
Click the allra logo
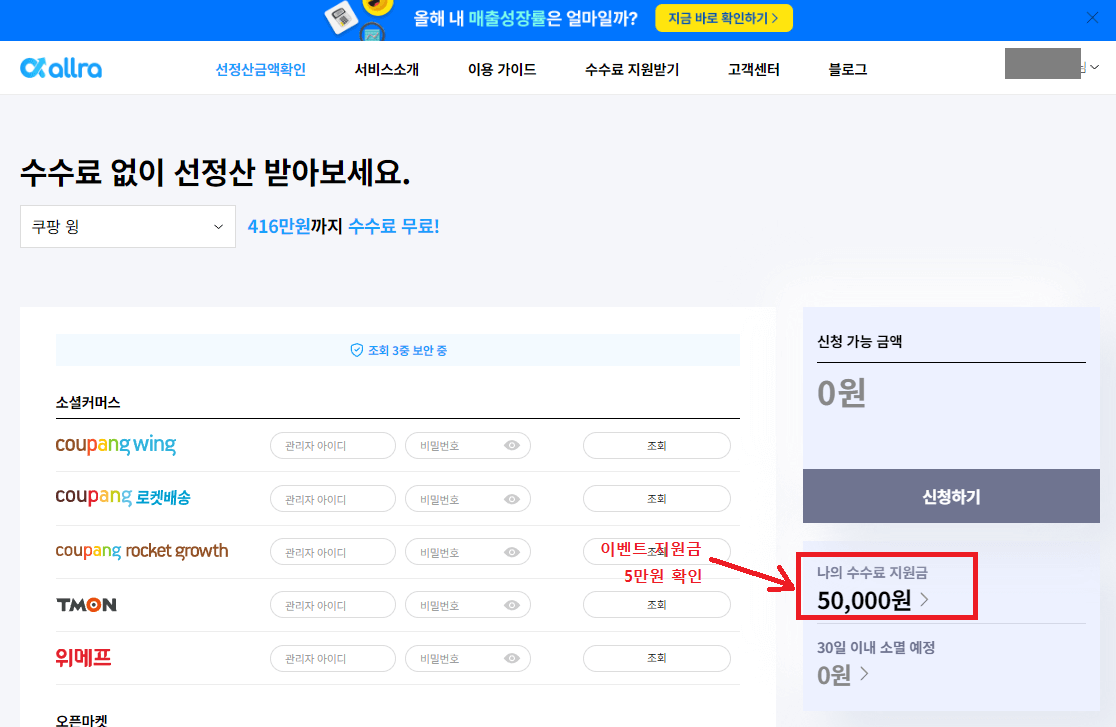point(61,68)
